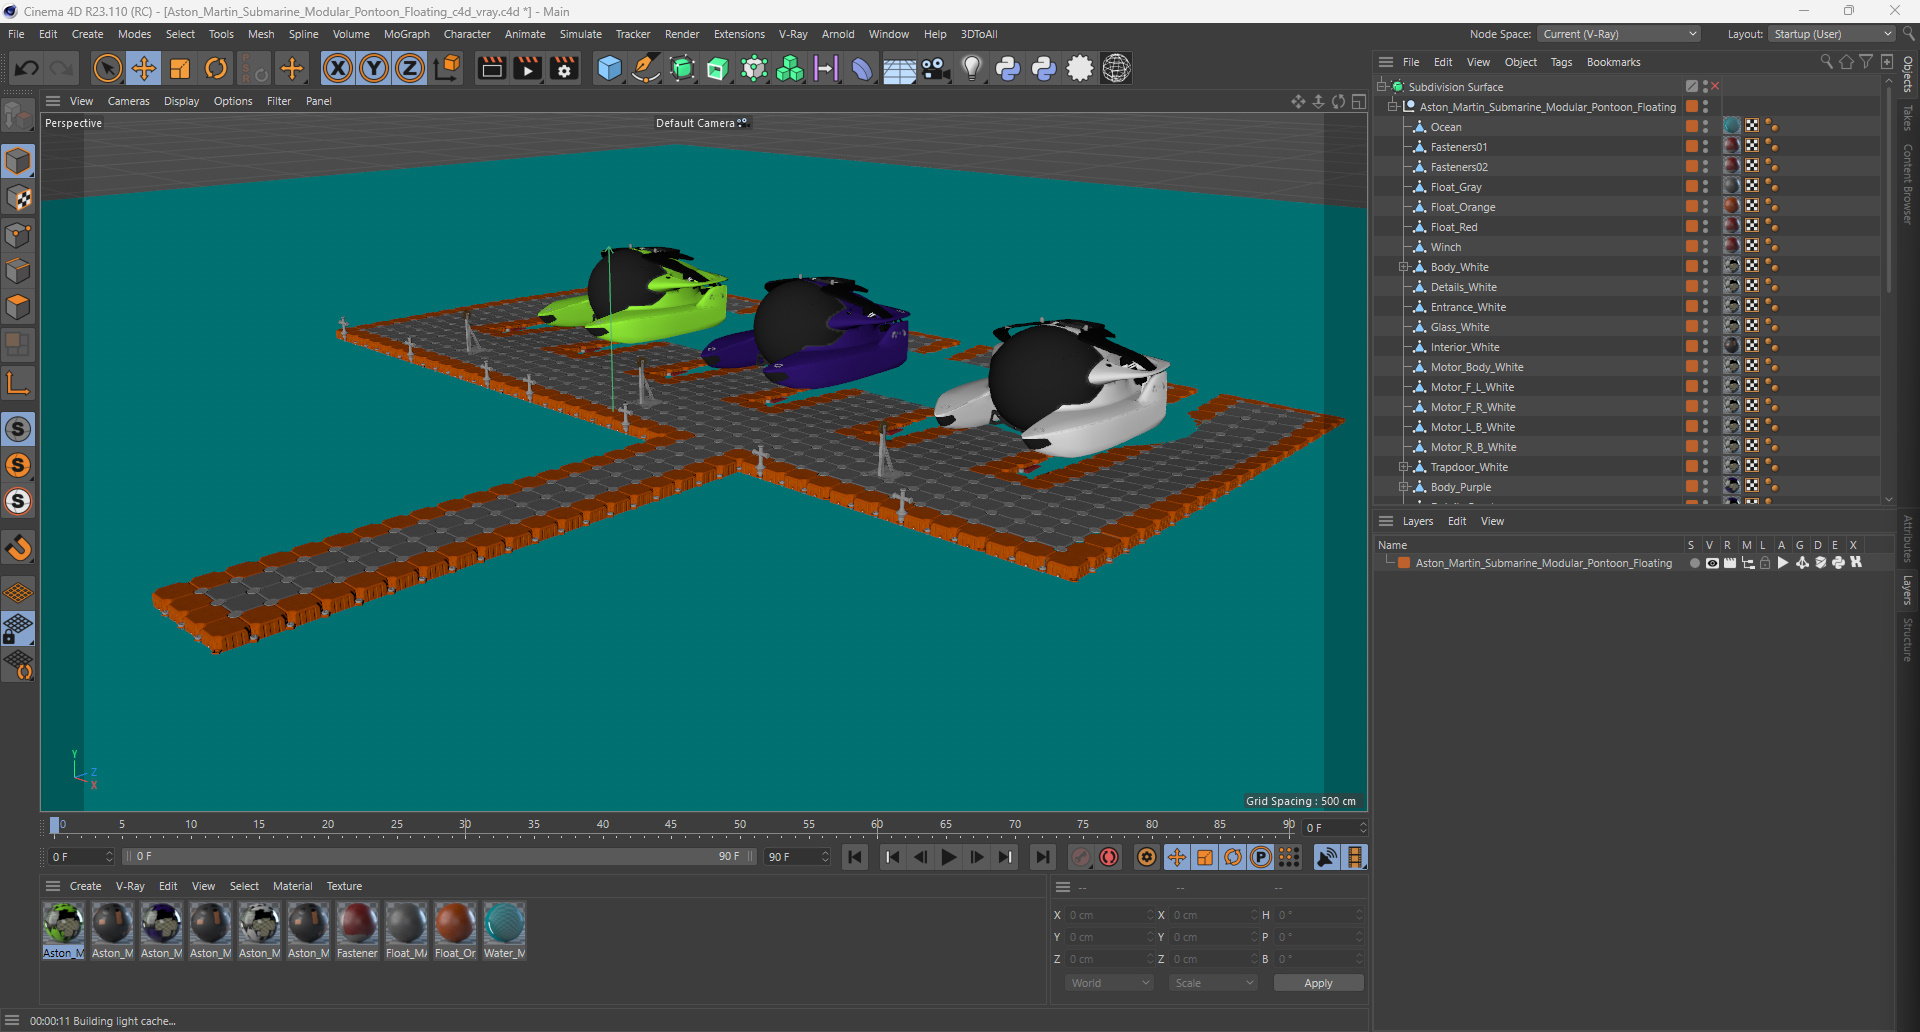Viewport: 1920px width, 1032px height.
Task: Open the Simulate menu
Action: pyautogui.click(x=580, y=34)
